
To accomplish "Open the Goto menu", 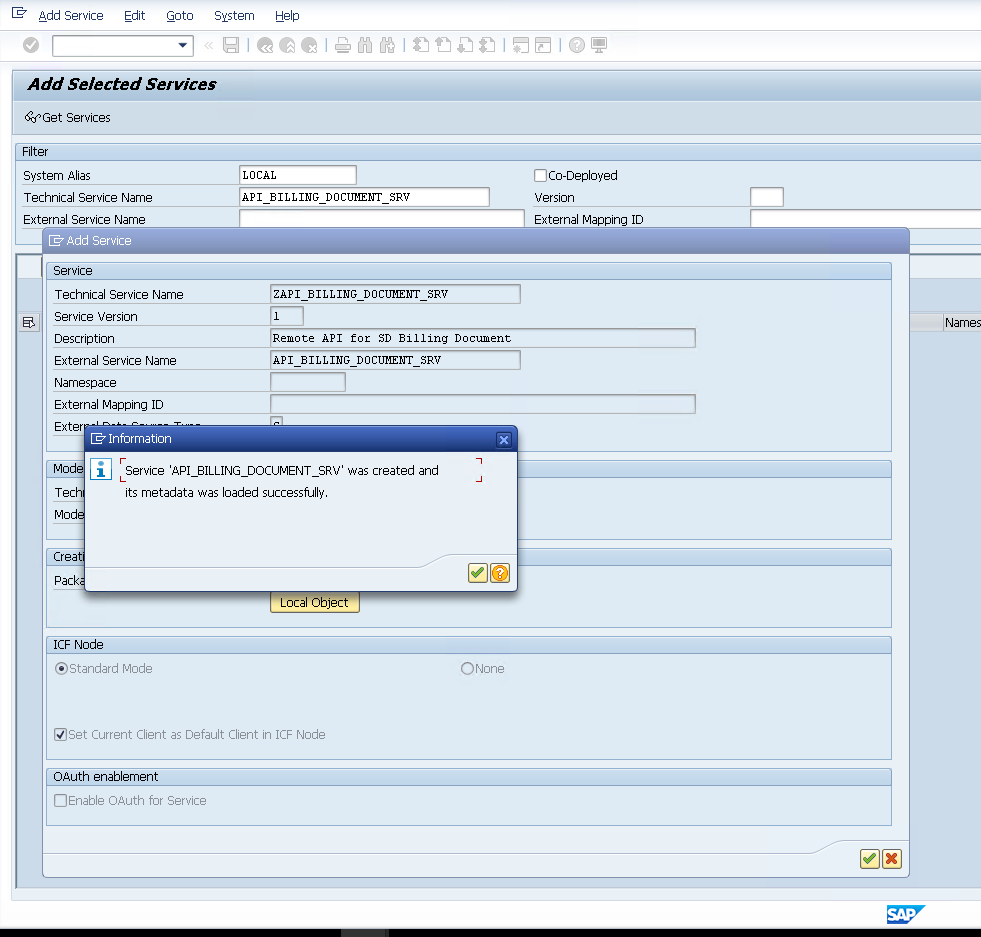I will pos(180,16).
